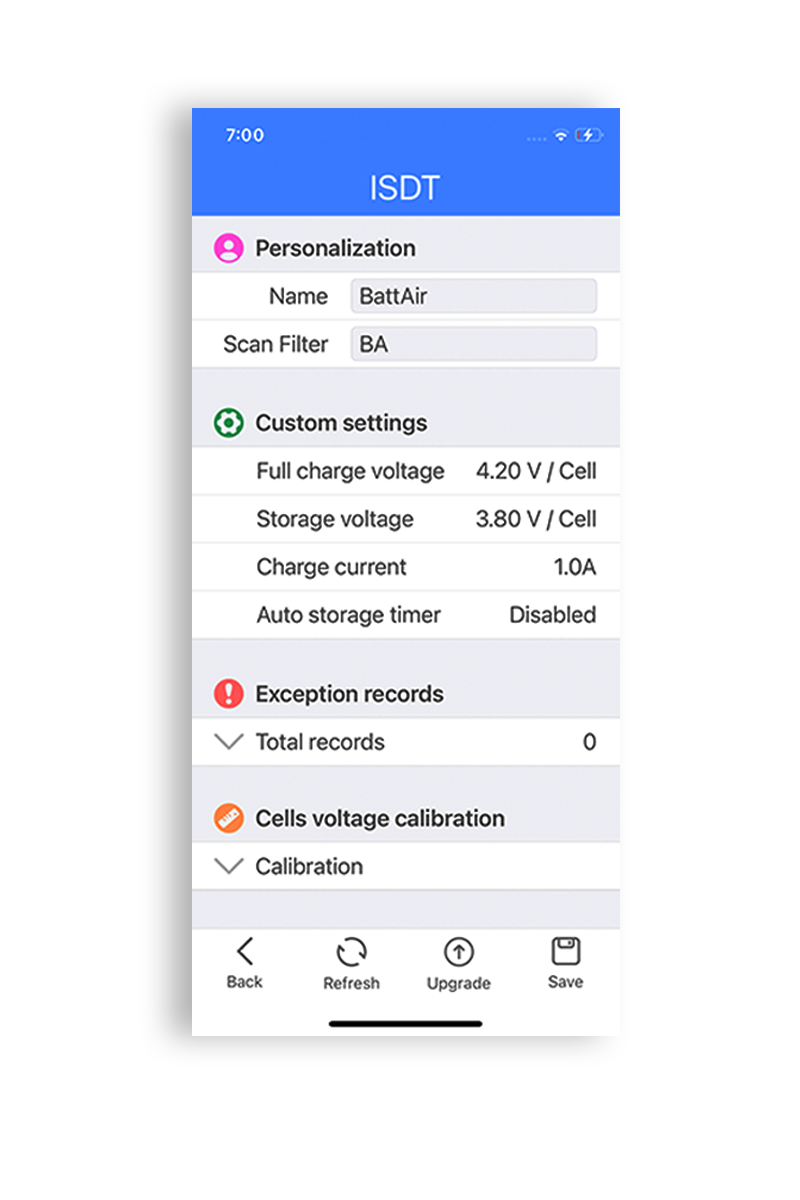Change the Storage voltage value
The width and height of the screenshot is (800, 1200).
pyautogui.click(x=535, y=519)
